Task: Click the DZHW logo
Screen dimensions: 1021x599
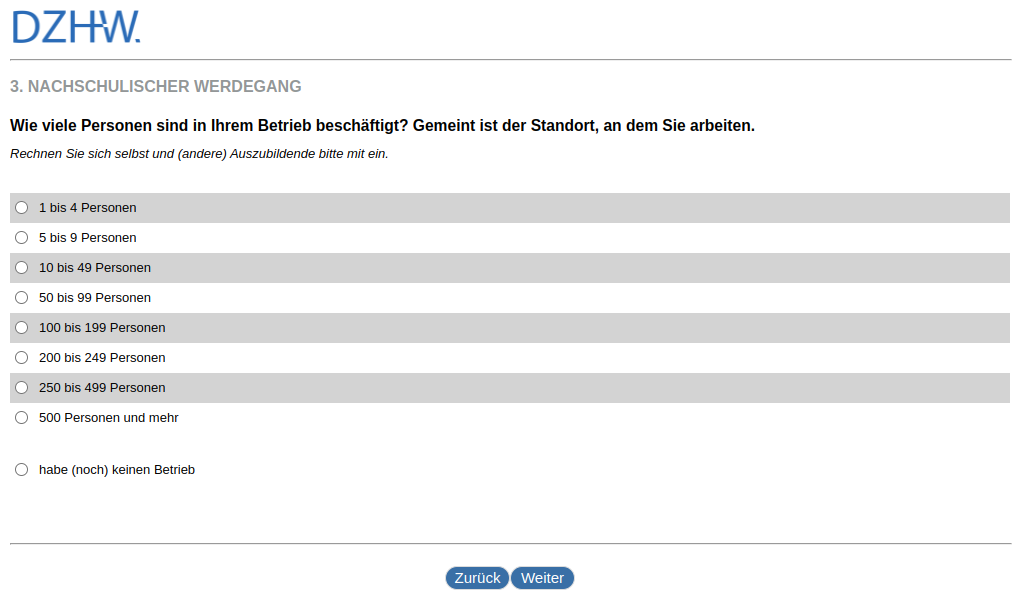Action: (x=76, y=27)
